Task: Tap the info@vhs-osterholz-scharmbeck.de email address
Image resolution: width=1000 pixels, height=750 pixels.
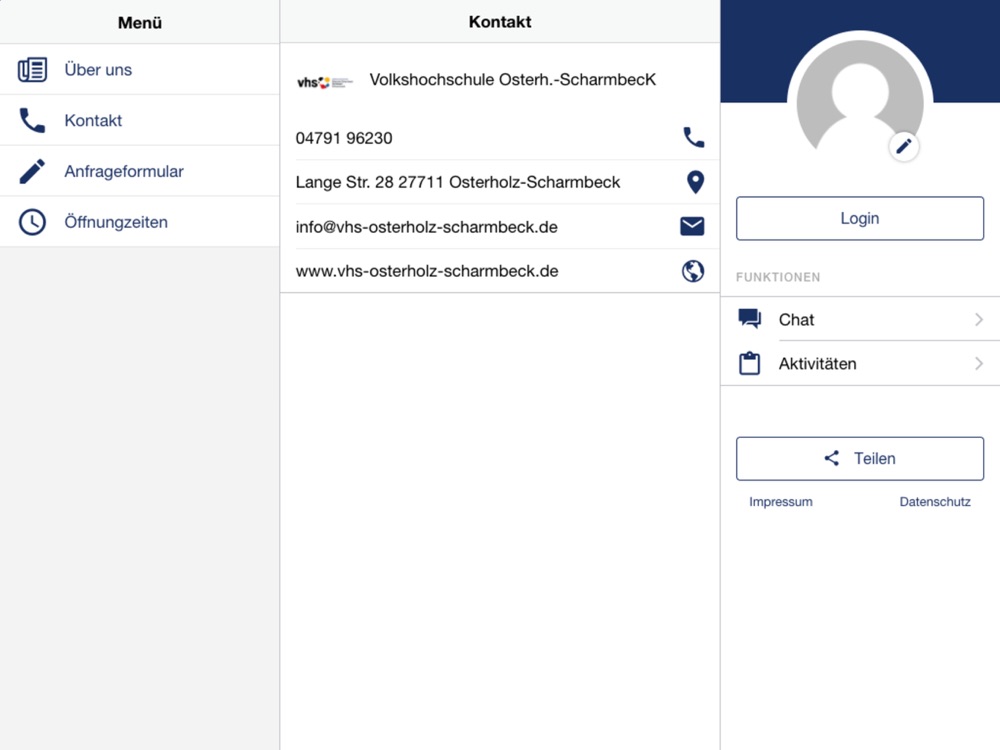Action: [427, 227]
